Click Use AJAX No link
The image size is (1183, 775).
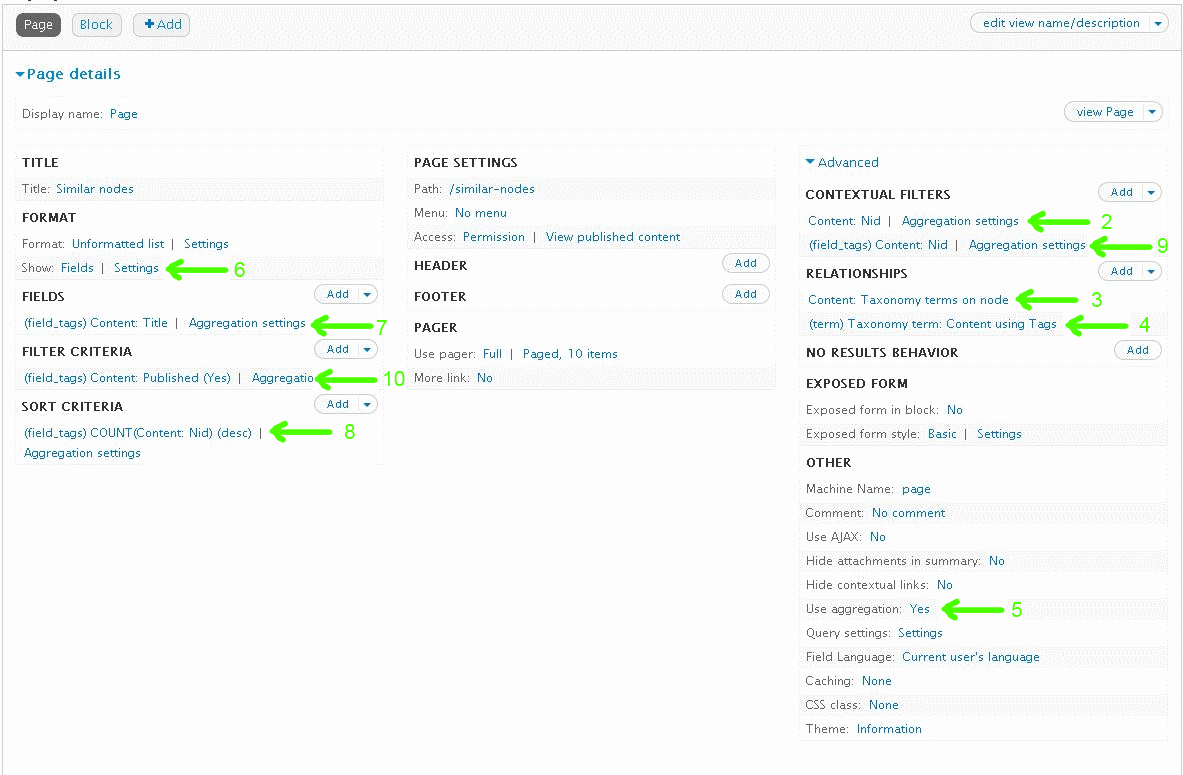coord(877,537)
